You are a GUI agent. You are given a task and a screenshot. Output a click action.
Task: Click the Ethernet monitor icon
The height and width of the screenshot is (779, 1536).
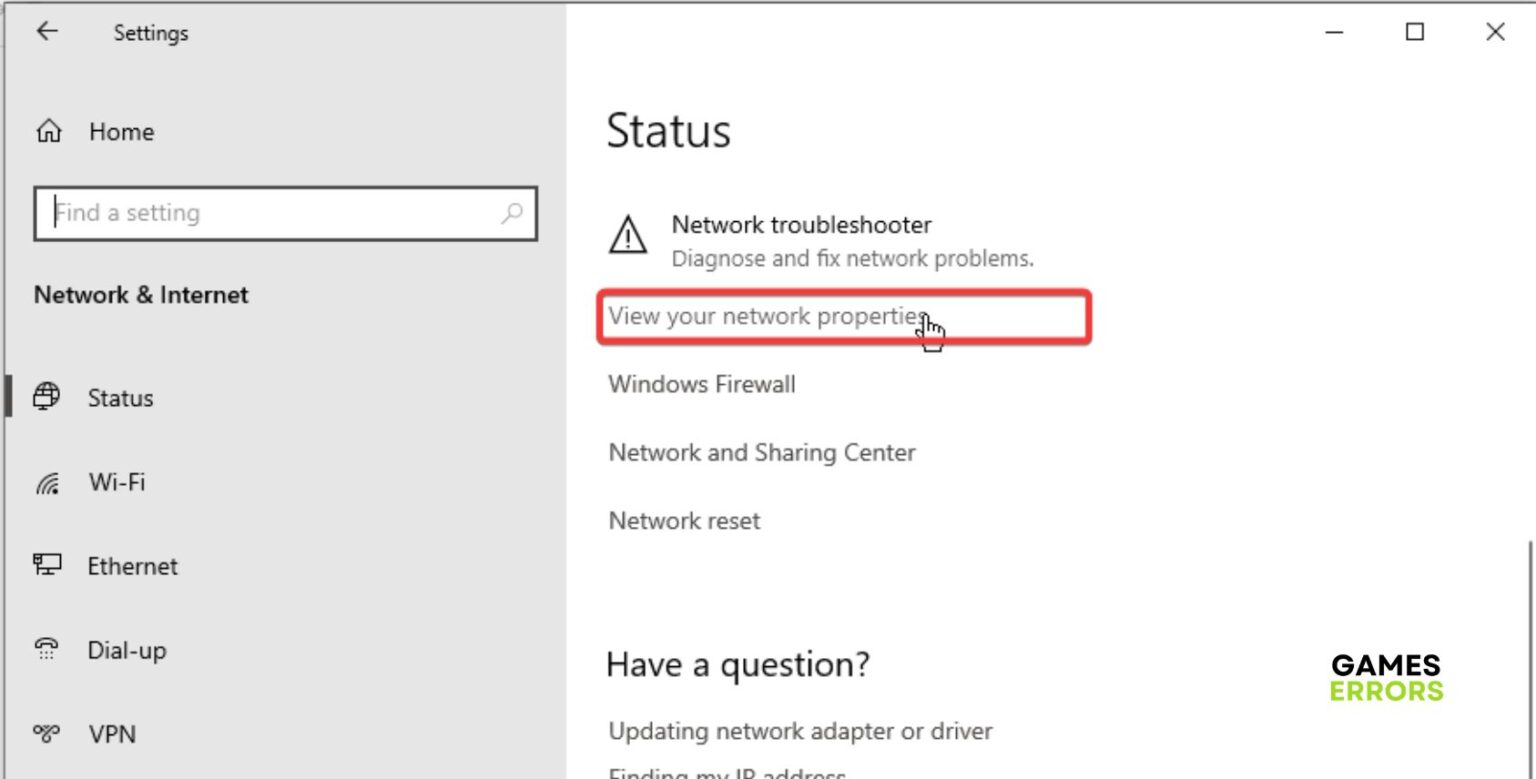click(x=47, y=565)
